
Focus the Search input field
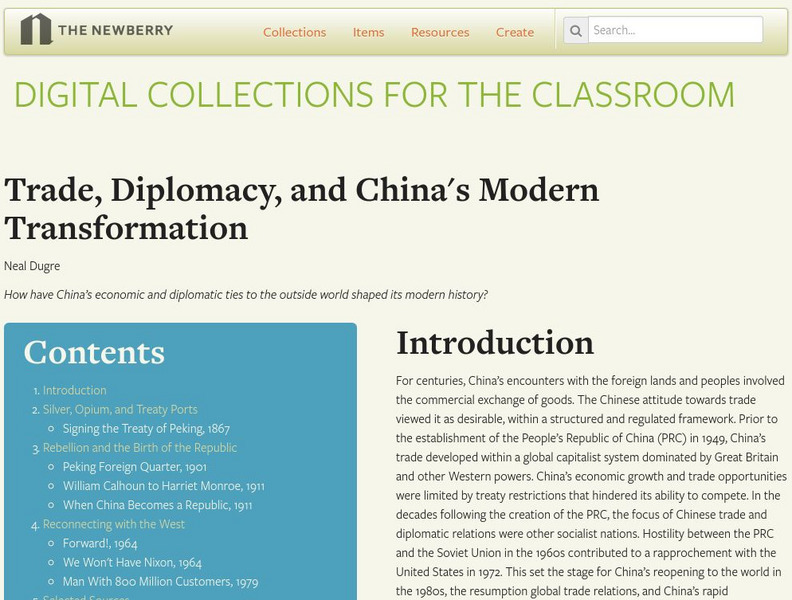point(675,30)
